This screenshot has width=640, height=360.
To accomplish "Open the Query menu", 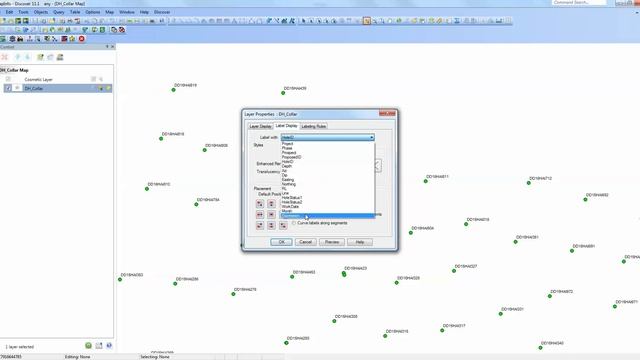I will [x=59, y=12].
